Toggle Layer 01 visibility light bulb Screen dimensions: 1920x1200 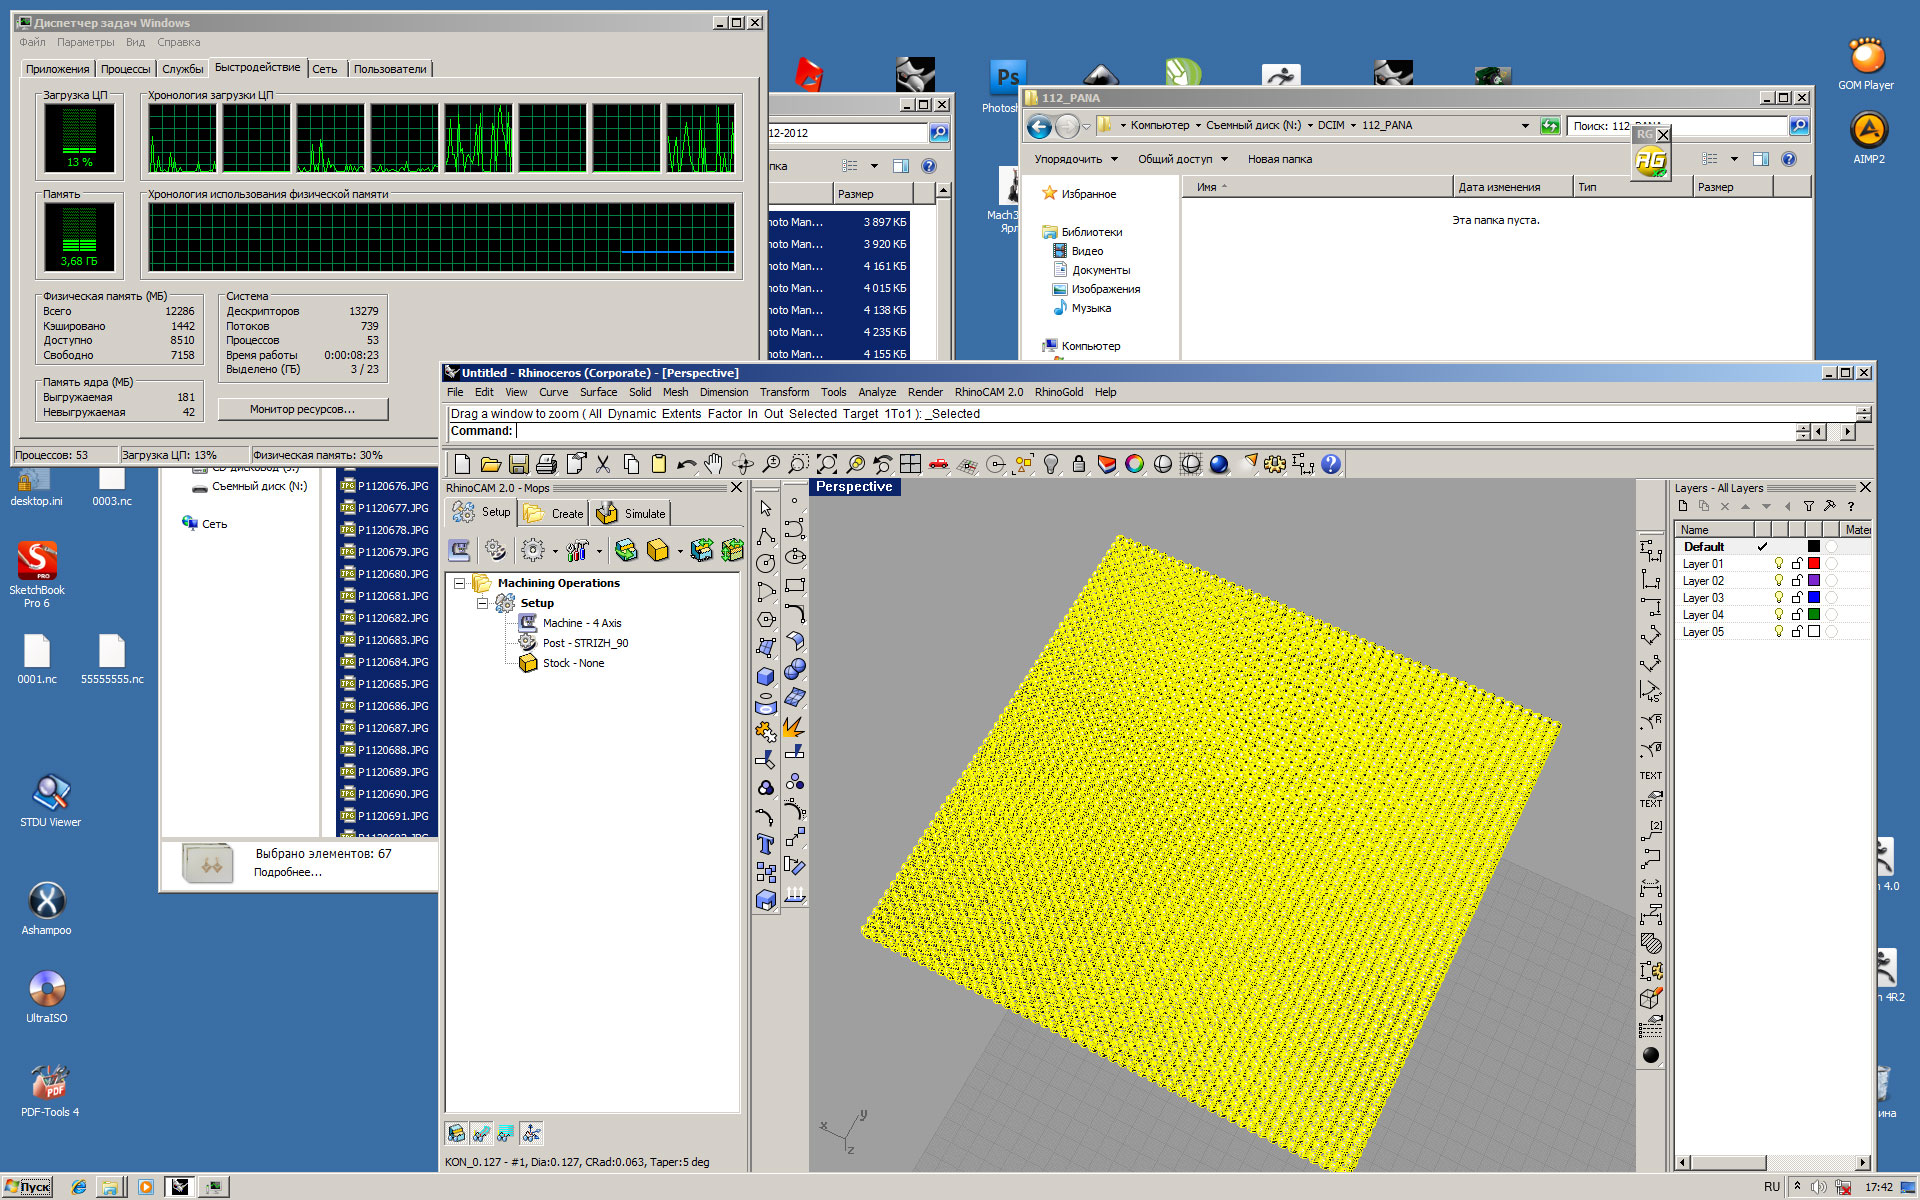[x=1779, y=564]
